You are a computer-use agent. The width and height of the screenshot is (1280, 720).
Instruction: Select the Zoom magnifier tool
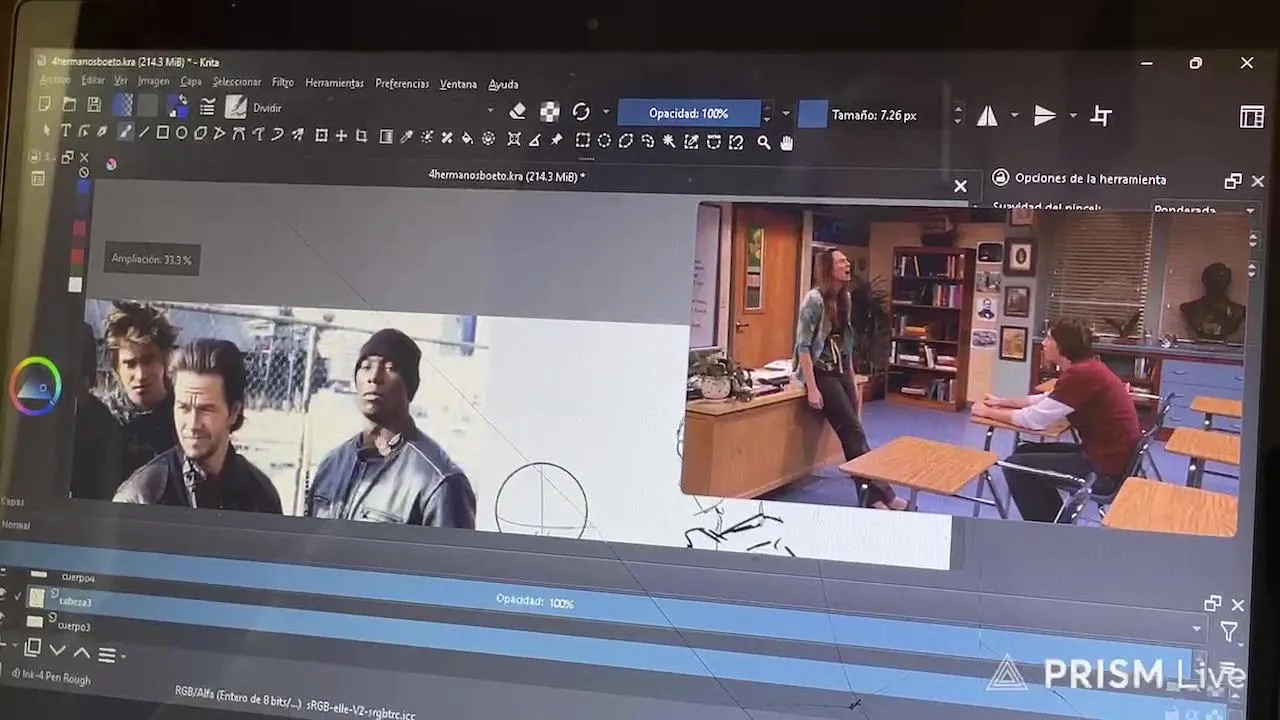[x=764, y=143]
